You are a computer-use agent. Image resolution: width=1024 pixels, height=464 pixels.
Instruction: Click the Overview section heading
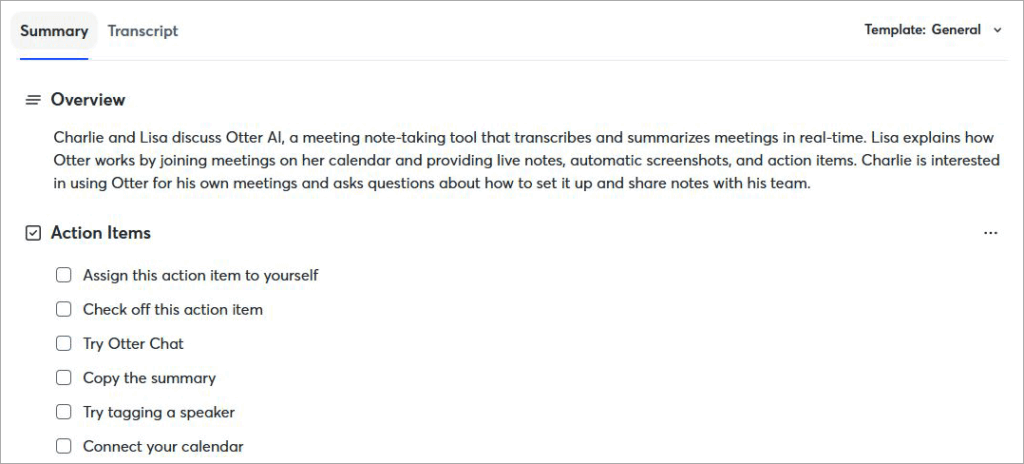88,100
